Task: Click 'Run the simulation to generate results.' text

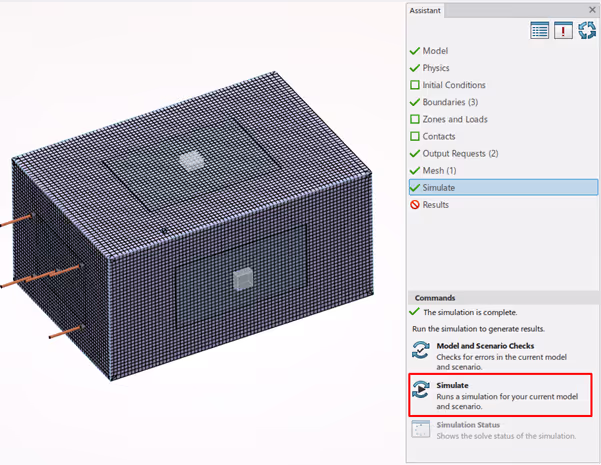Action: [x=478, y=329]
